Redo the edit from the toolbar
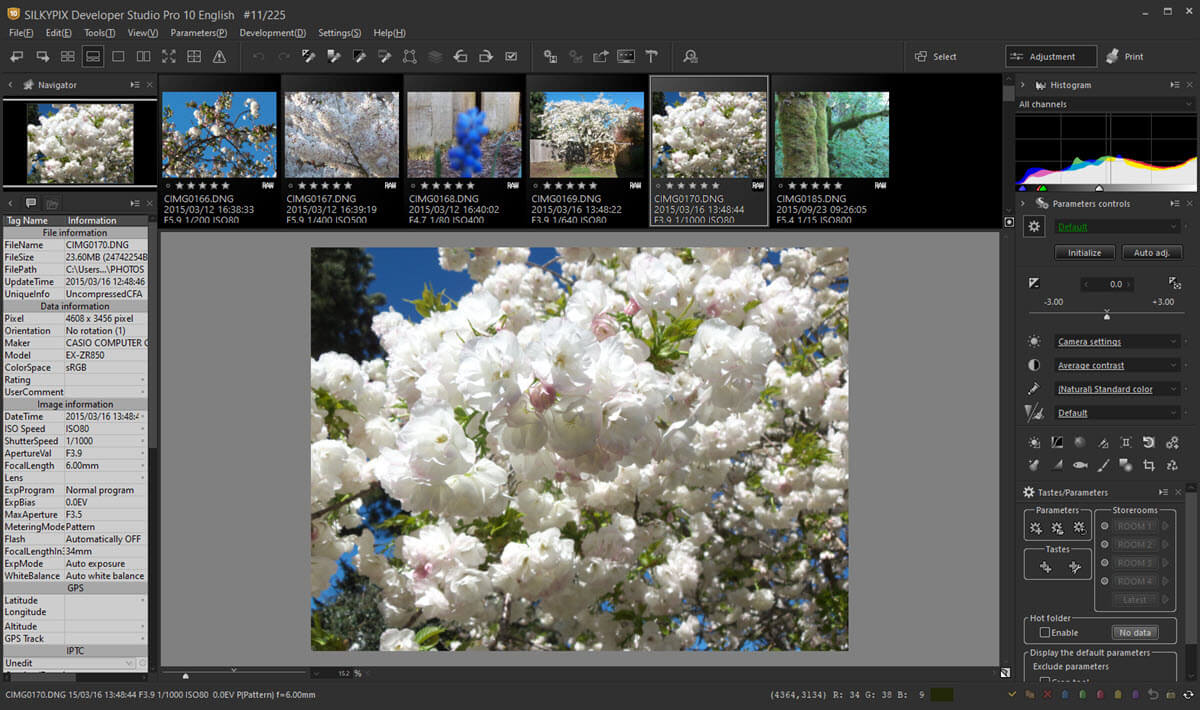The height and width of the screenshot is (710, 1200). (x=284, y=56)
